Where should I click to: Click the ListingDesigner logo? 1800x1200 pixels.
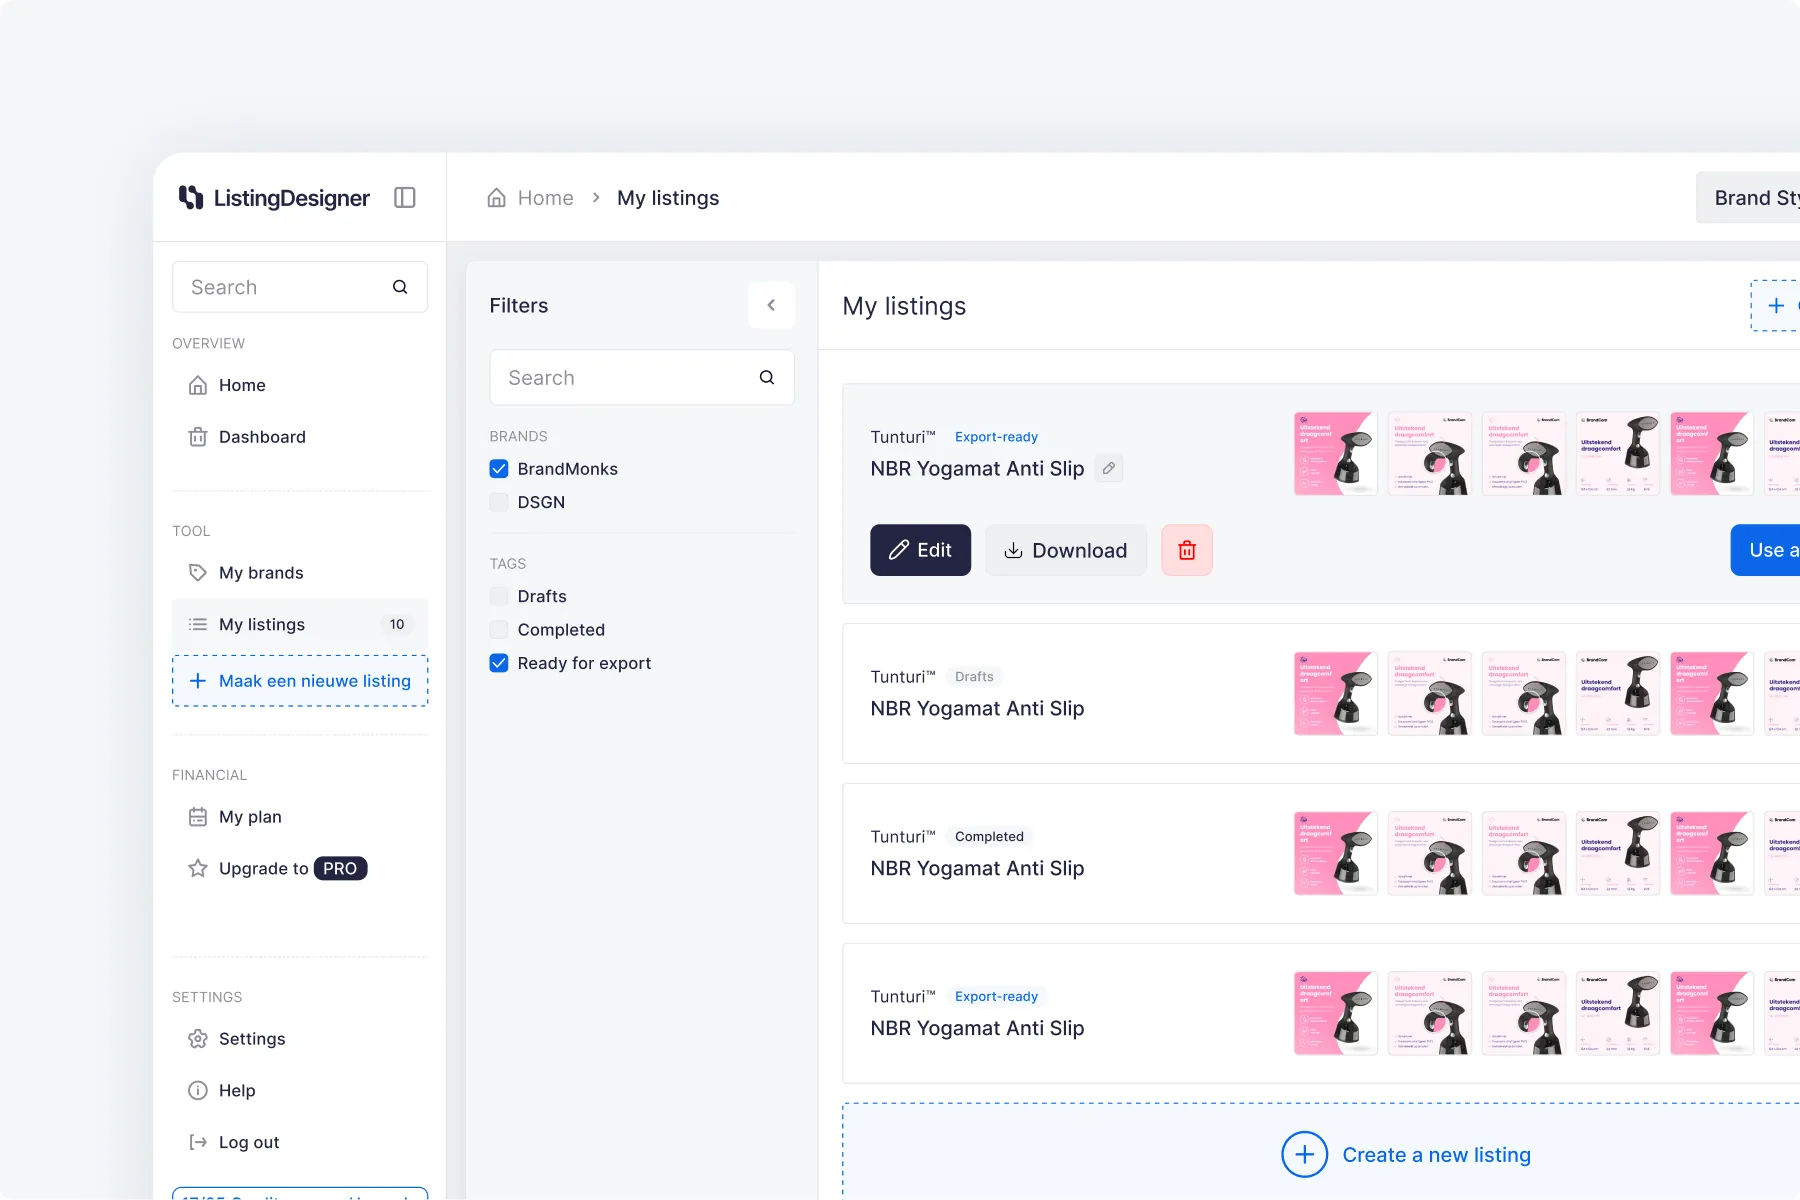coord(274,198)
